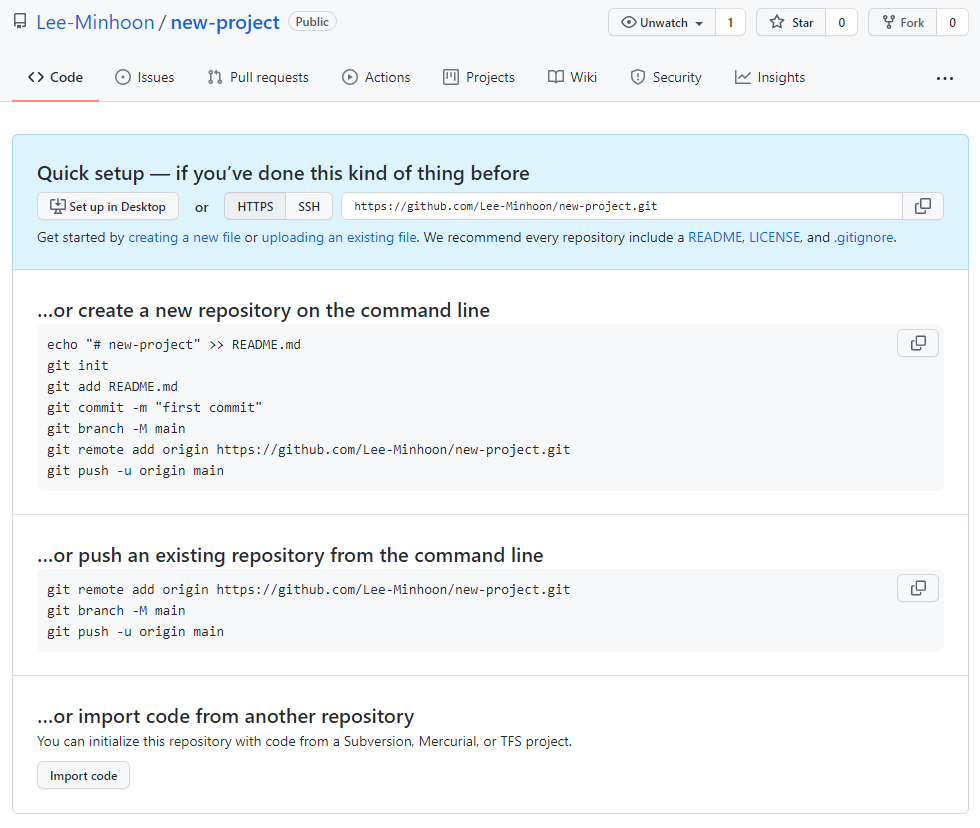Open the stargazers count next to Star
This screenshot has height=828, width=980.
[841, 22]
